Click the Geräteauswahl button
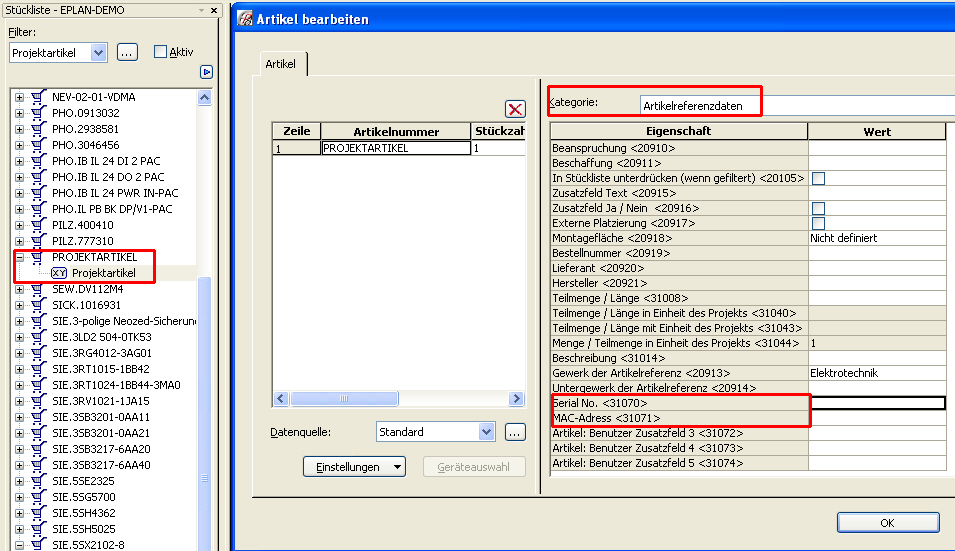This screenshot has width=955, height=551. click(474, 467)
